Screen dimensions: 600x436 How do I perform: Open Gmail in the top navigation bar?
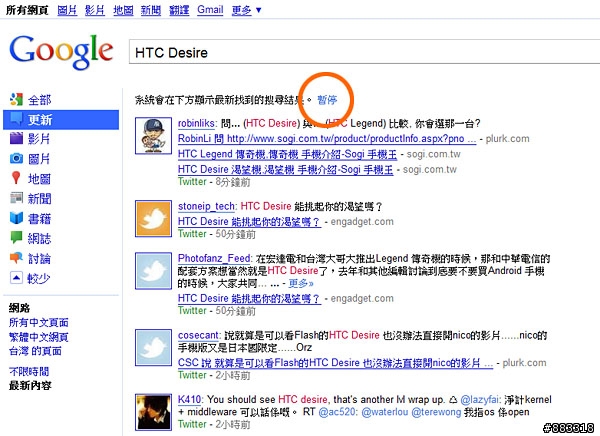click(210, 10)
